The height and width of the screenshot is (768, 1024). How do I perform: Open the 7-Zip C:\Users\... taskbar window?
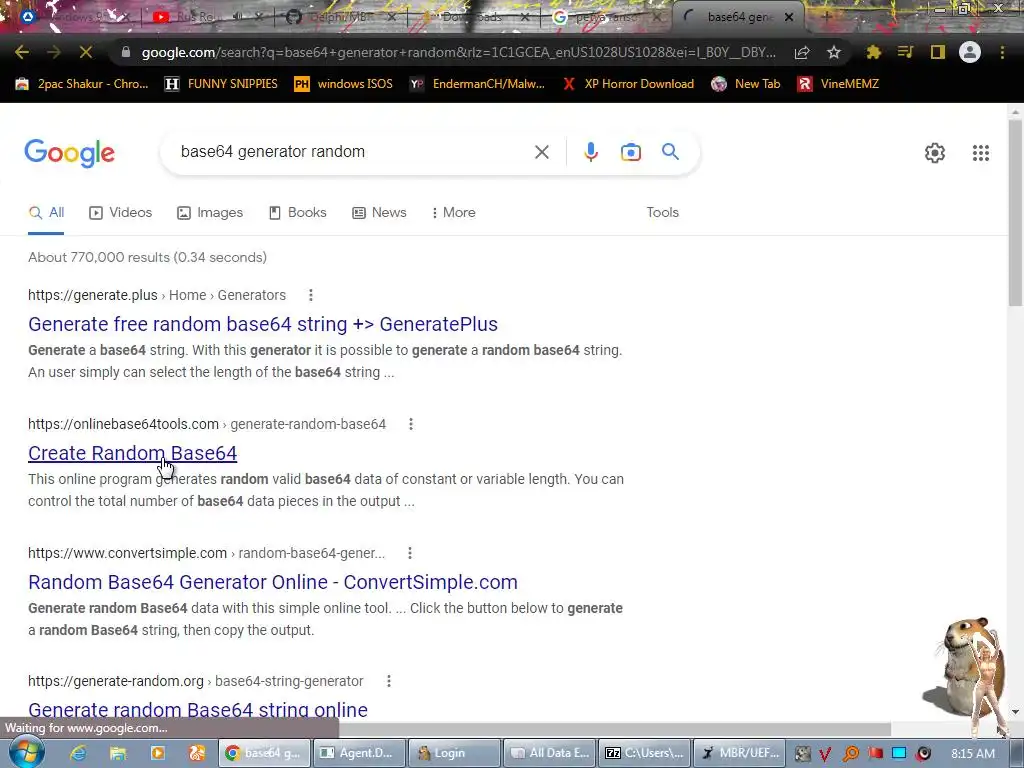pos(645,753)
